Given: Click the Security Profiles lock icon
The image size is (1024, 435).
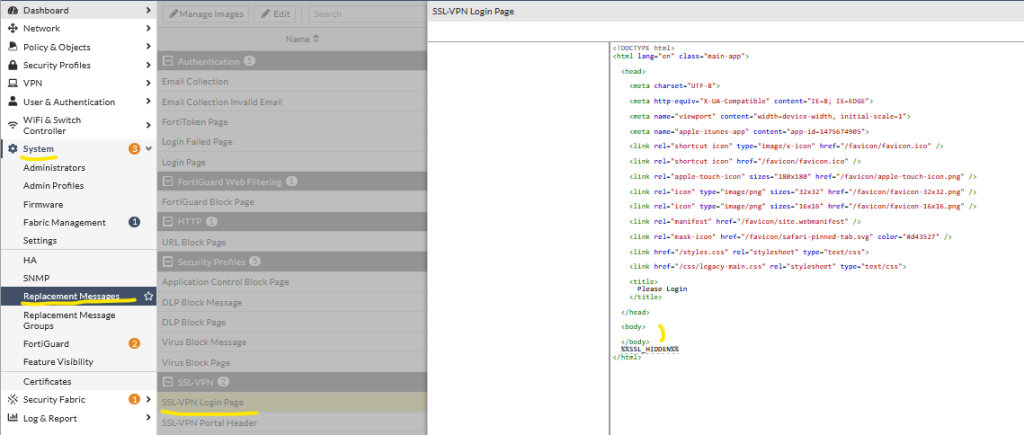Looking at the screenshot, I should 12,65.
